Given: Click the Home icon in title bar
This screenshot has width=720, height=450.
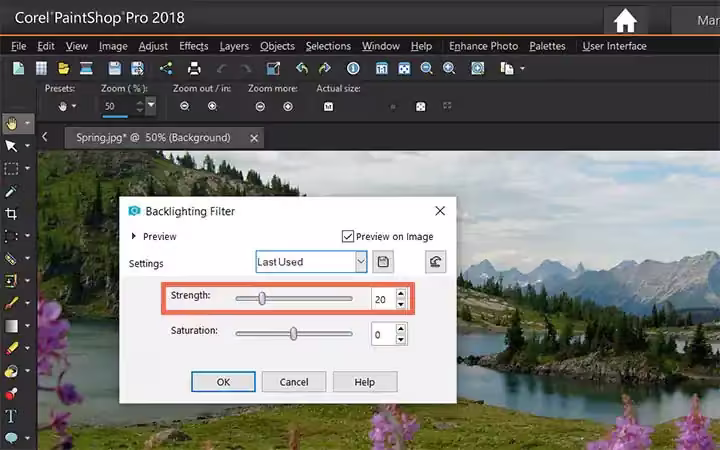Looking at the screenshot, I should pos(625,20).
